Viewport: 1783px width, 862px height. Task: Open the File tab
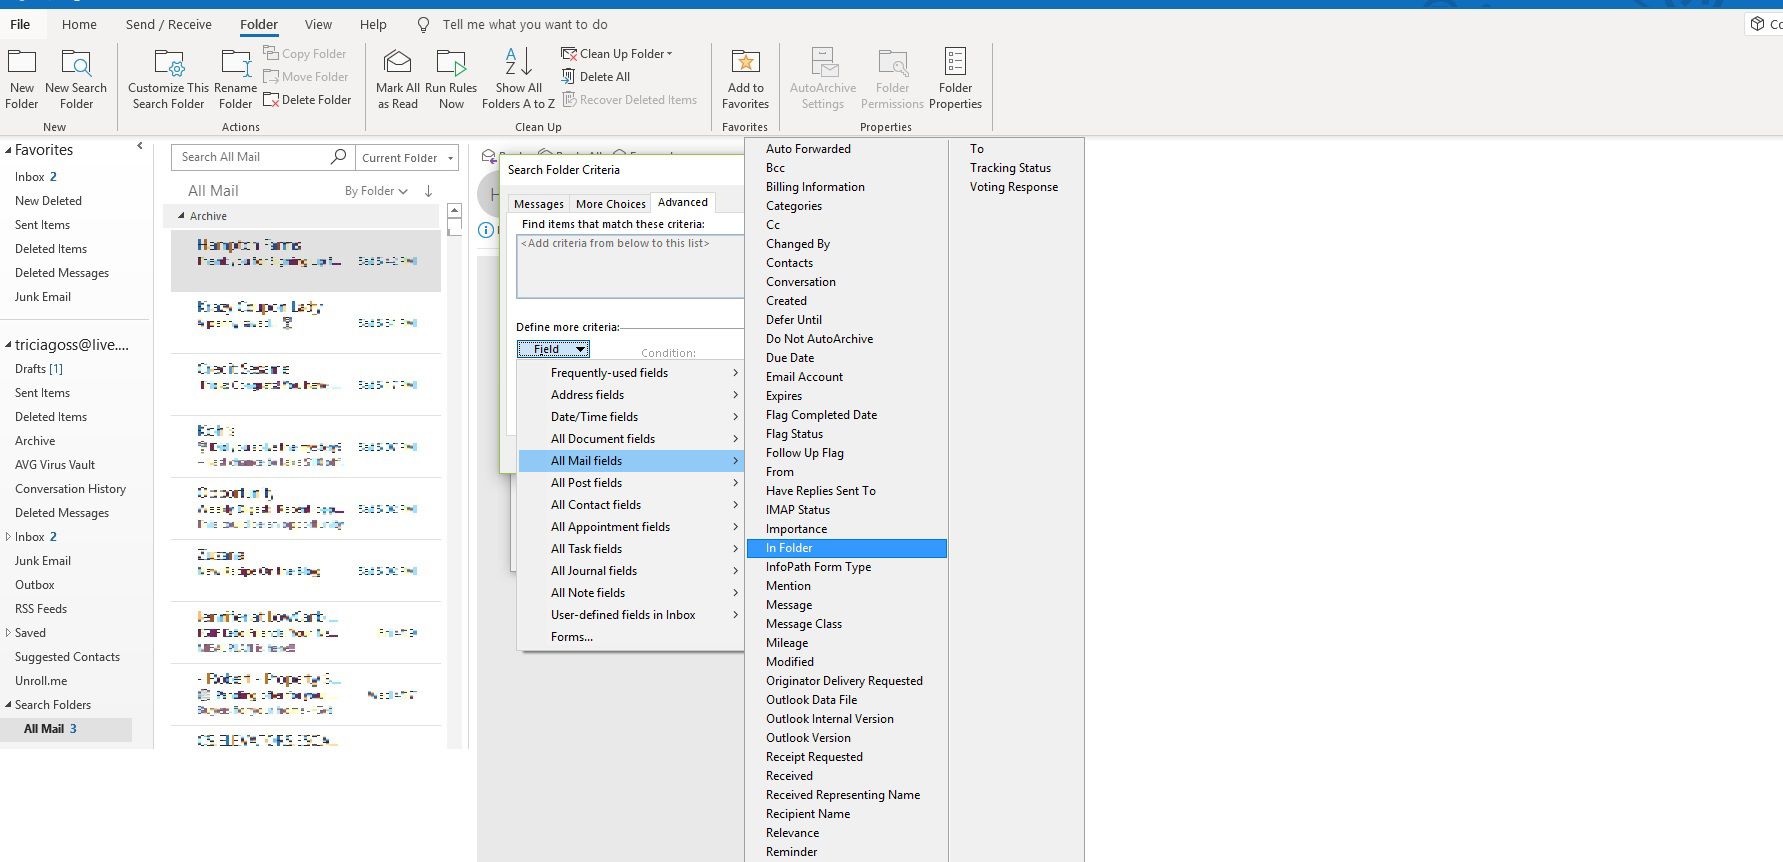click(x=20, y=24)
